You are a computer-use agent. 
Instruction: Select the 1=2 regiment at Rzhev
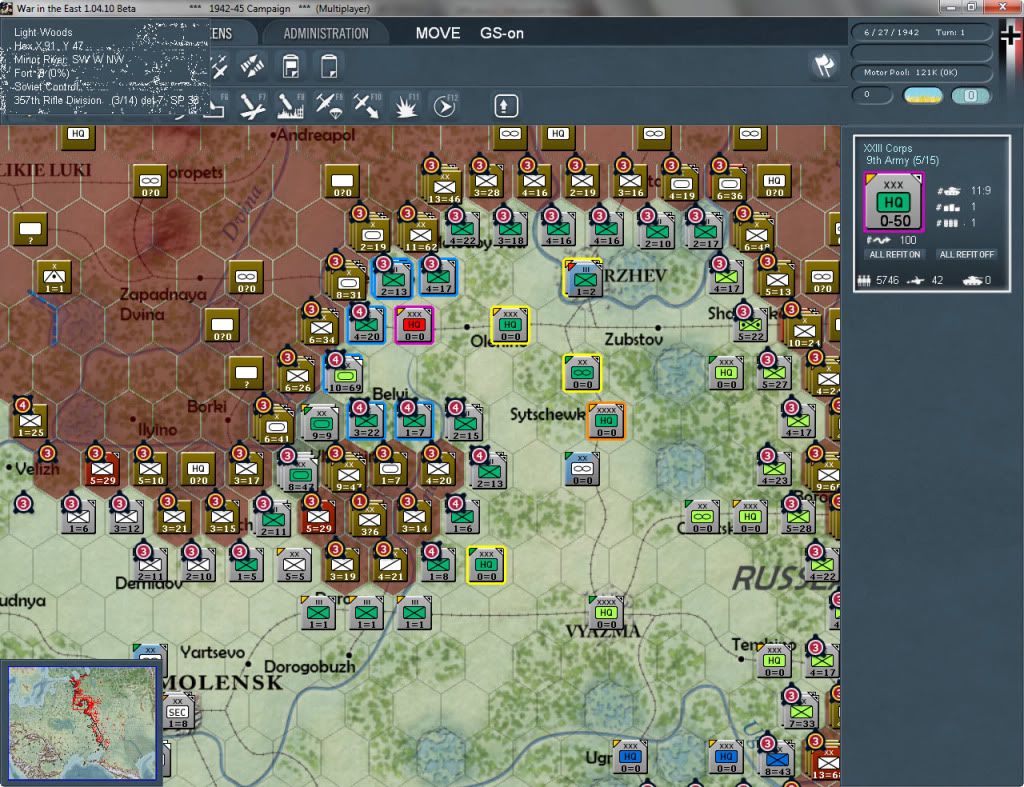click(x=584, y=278)
